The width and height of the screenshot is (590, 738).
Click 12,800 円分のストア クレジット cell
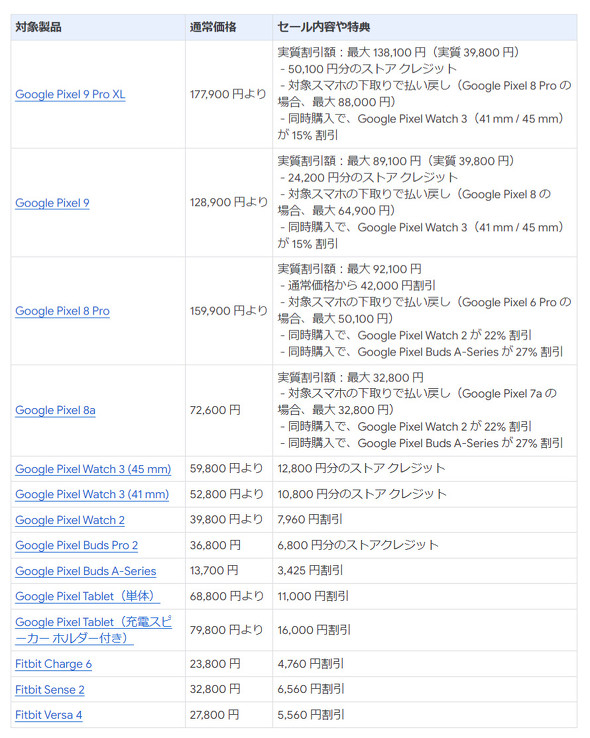(x=424, y=469)
